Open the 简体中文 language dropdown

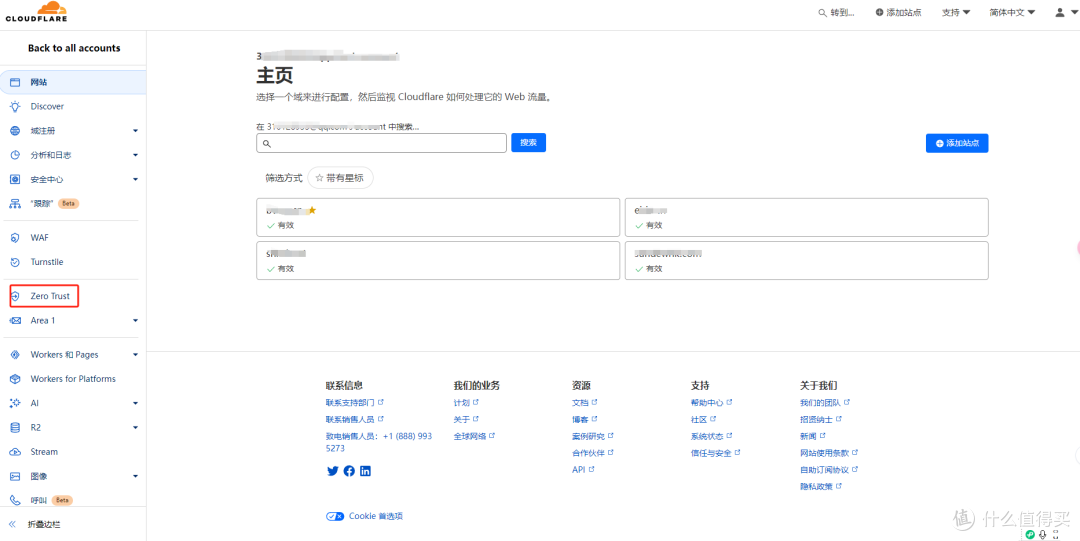[x=1012, y=12]
